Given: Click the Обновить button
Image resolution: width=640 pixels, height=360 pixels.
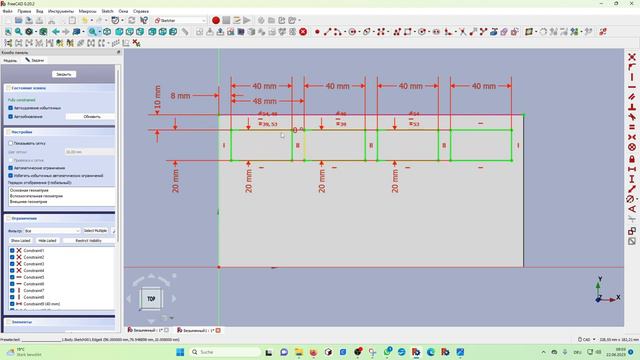Looking at the screenshot, I should tap(90, 116).
